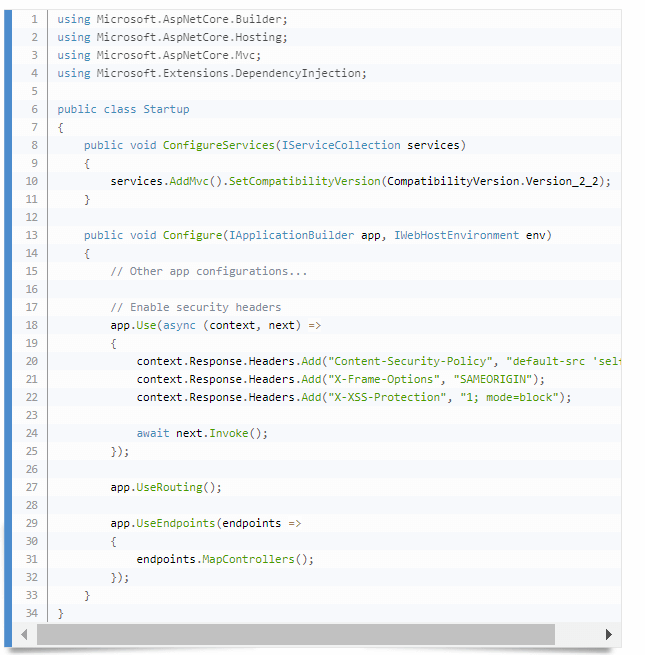Place cursor on ConfigureServices method name

click(x=219, y=145)
